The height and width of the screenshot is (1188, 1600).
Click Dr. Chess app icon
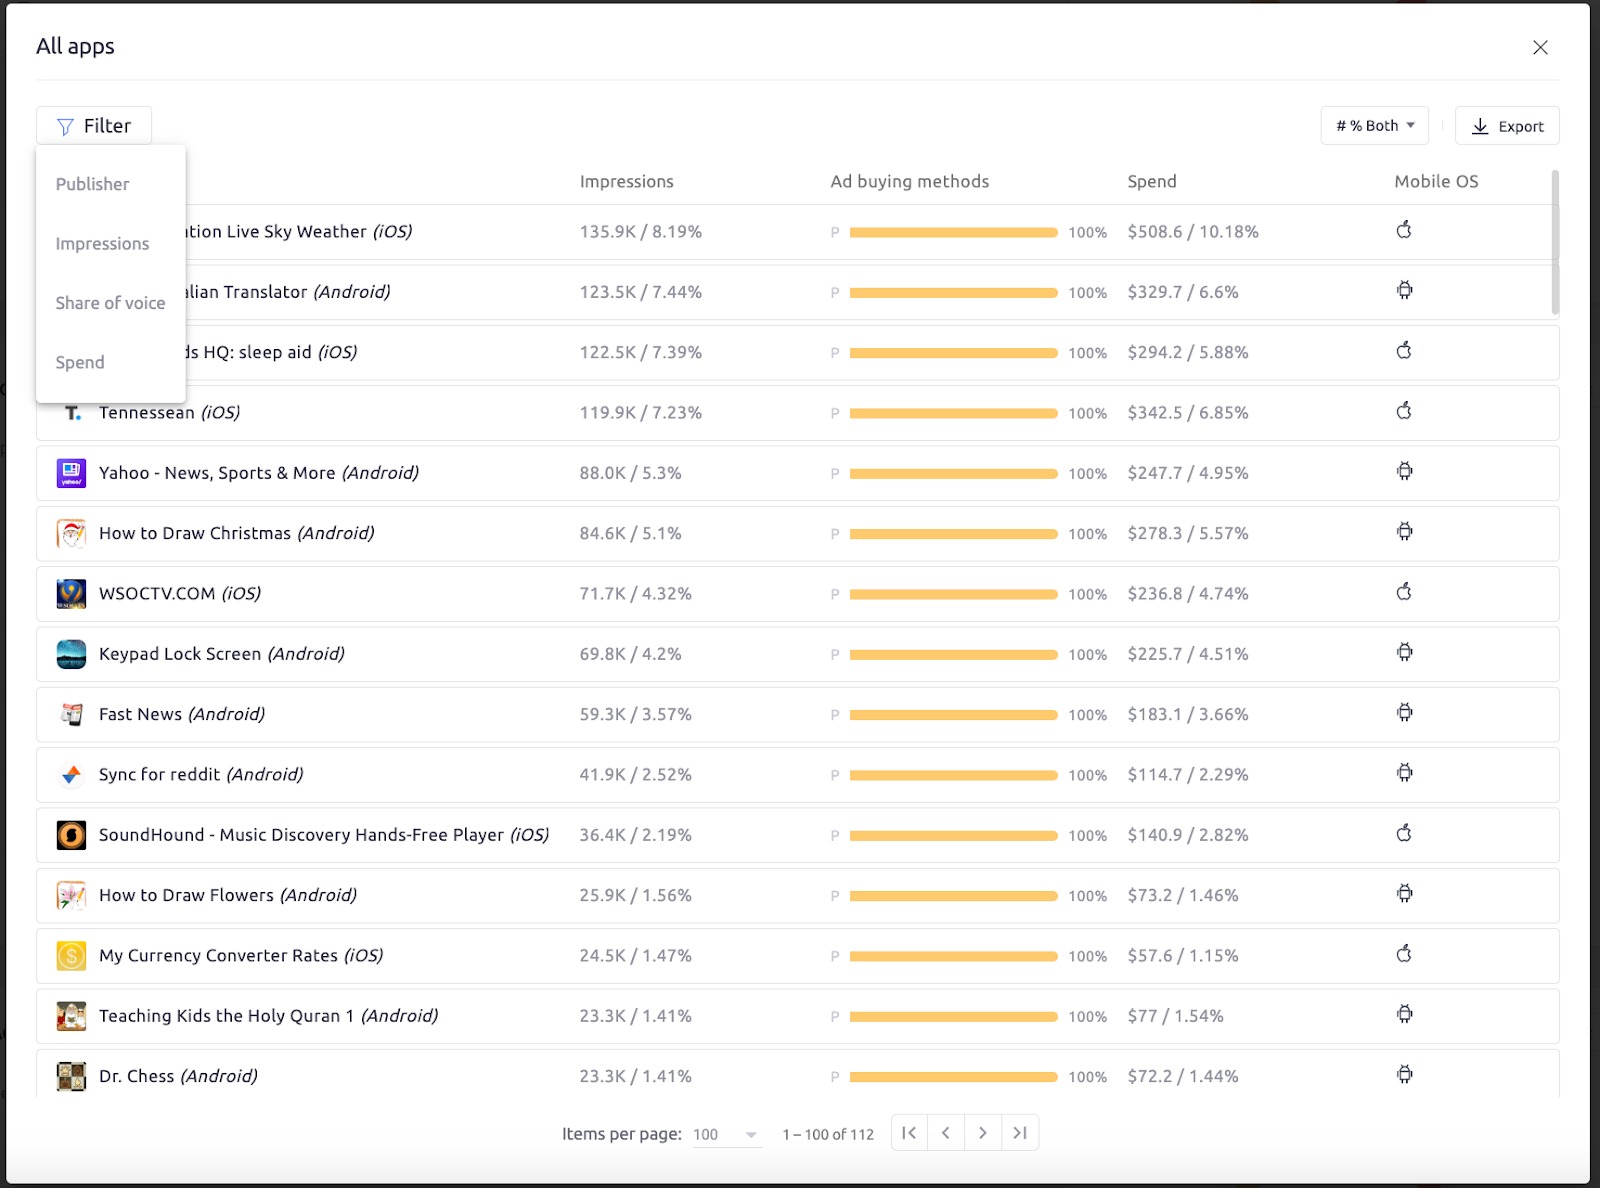[71, 1076]
